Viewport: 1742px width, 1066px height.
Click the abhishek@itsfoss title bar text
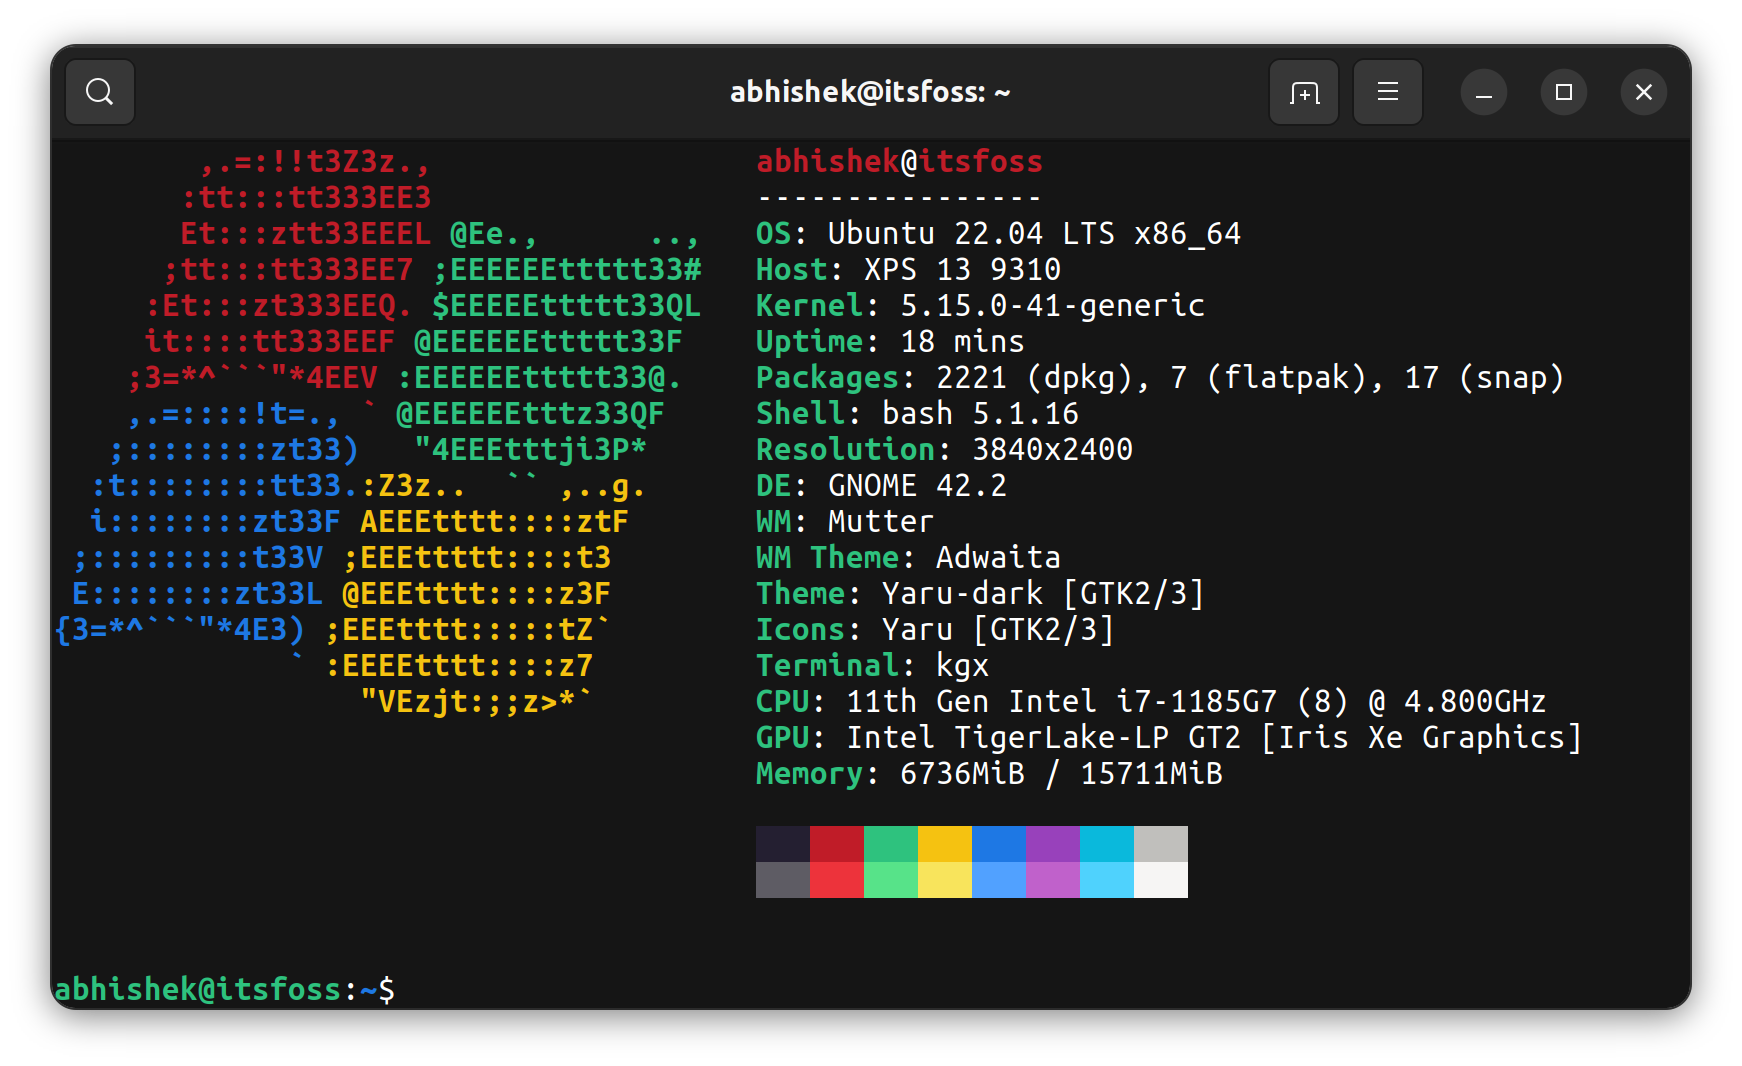[x=870, y=91]
